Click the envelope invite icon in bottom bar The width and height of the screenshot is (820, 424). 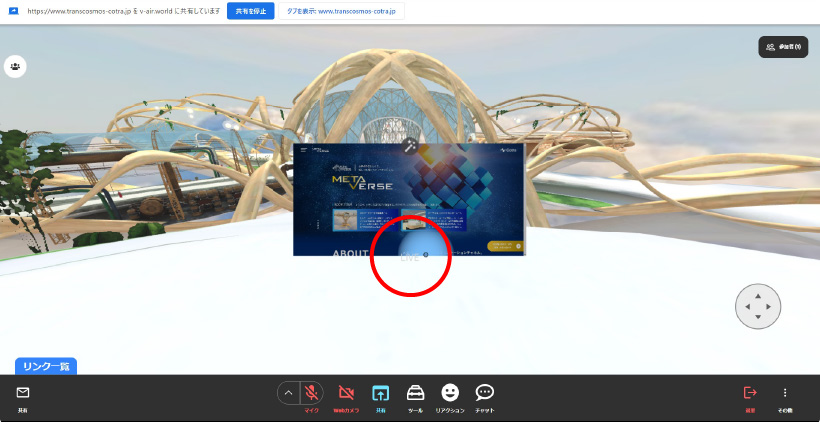(x=23, y=393)
